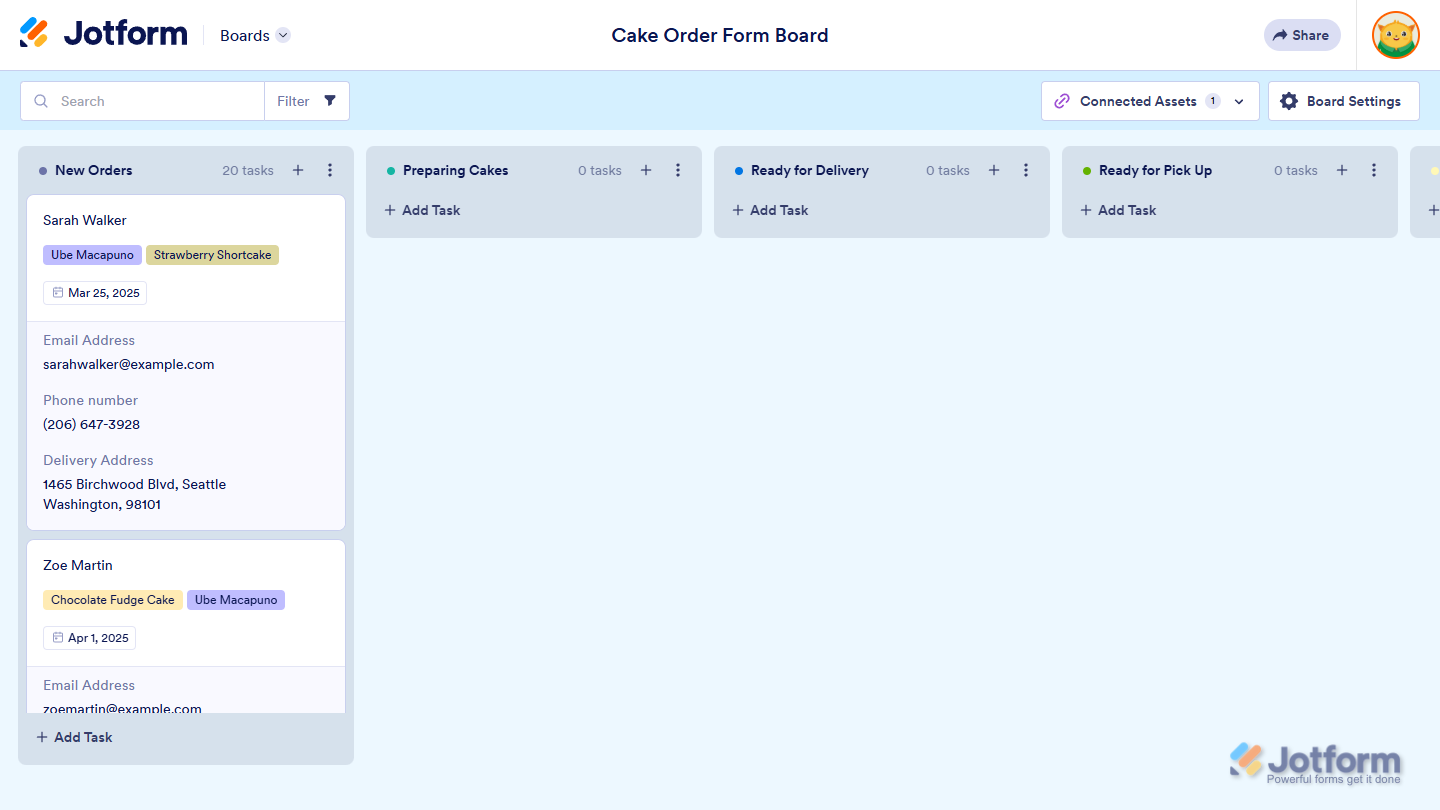Click plus icon in Preparing Cakes column

click(x=646, y=171)
